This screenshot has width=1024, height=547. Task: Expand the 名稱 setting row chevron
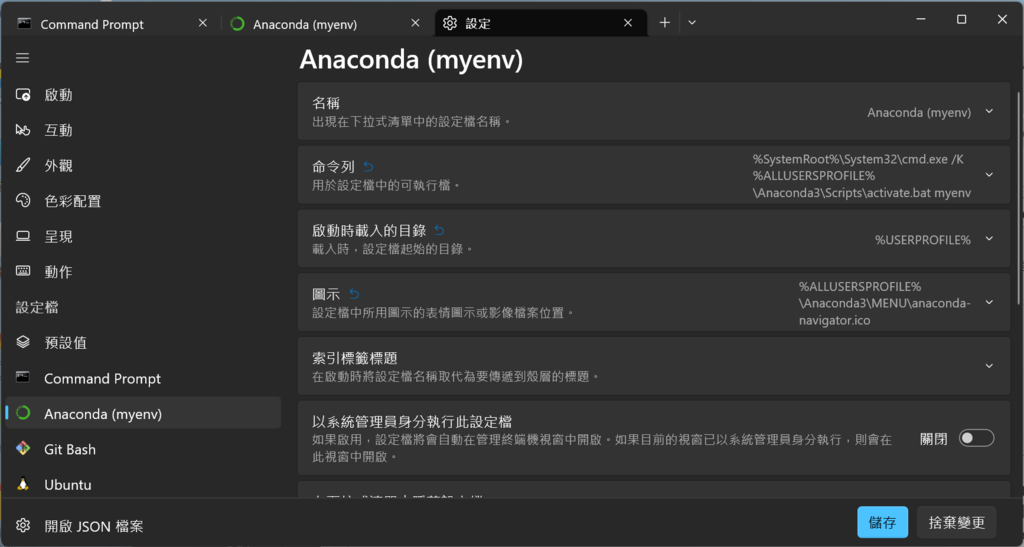(x=989, y=112)
